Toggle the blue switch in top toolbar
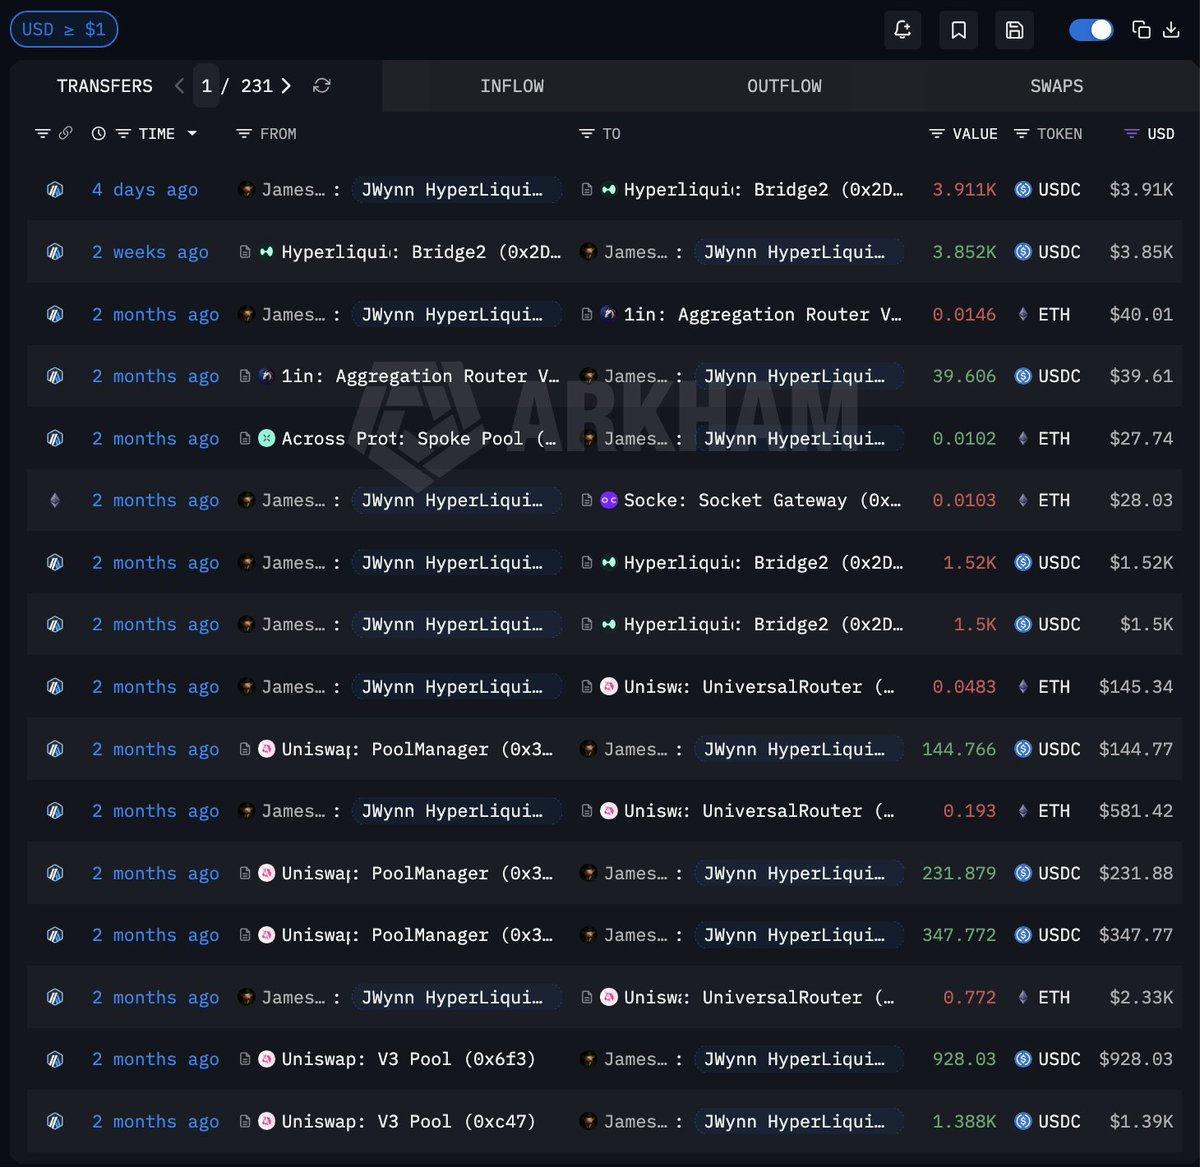The image size is (1200, 1167). (1091, 30)
